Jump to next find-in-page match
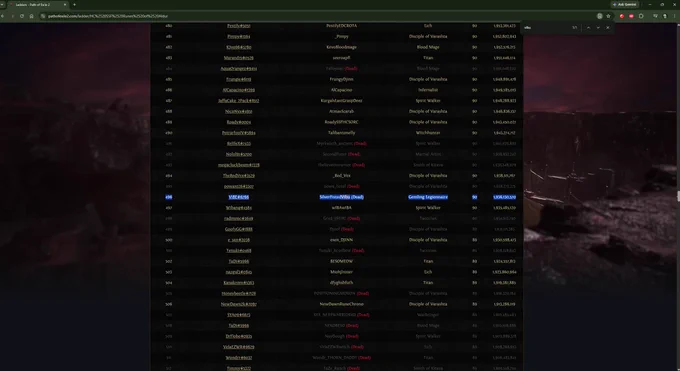 coord(598,27)
